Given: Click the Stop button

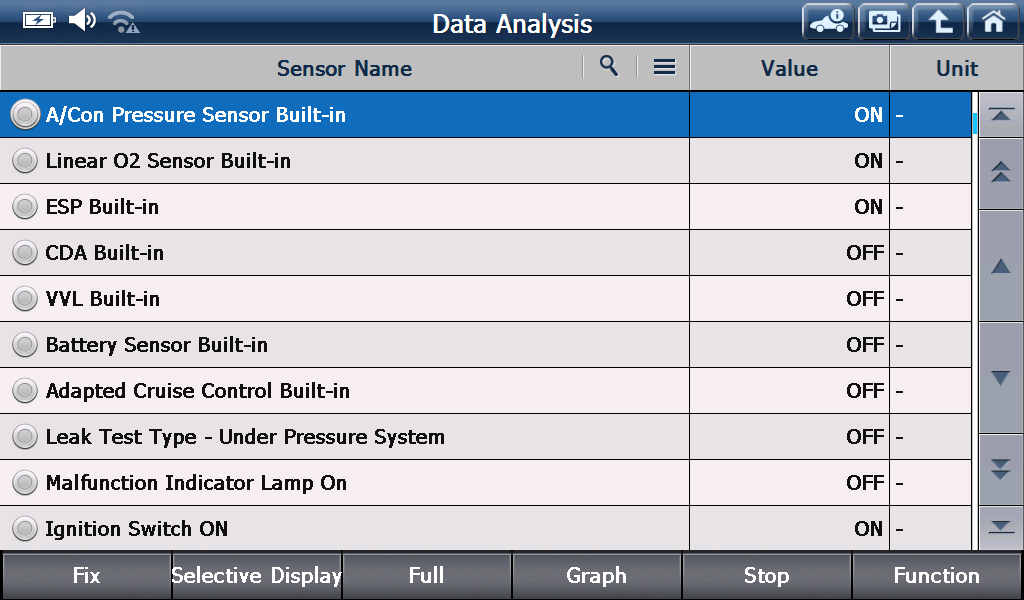Looking at the screenshot, I should click(766, 576).
